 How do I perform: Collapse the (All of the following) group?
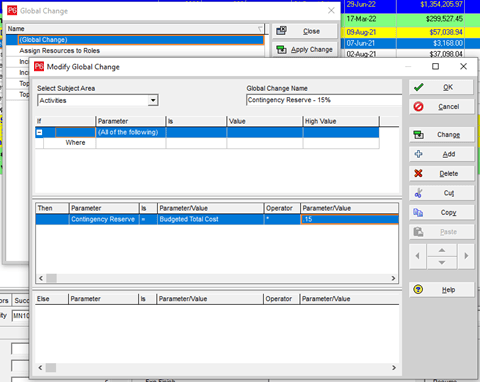point(39,132)
